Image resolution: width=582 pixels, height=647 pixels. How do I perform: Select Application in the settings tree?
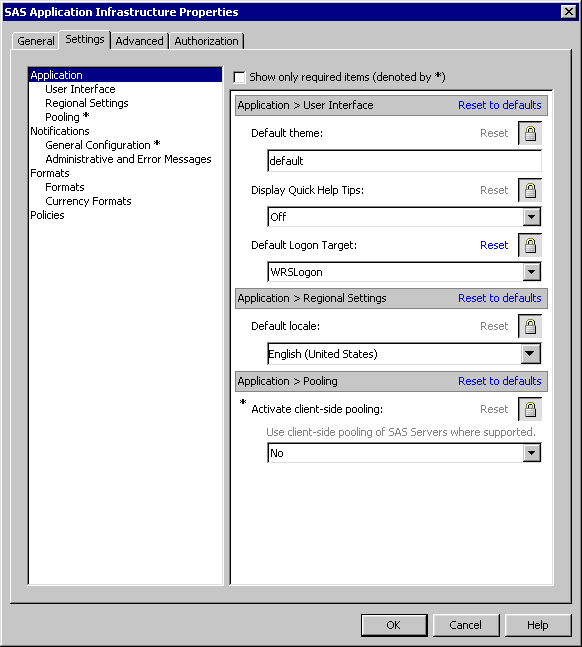click(125, 75)
